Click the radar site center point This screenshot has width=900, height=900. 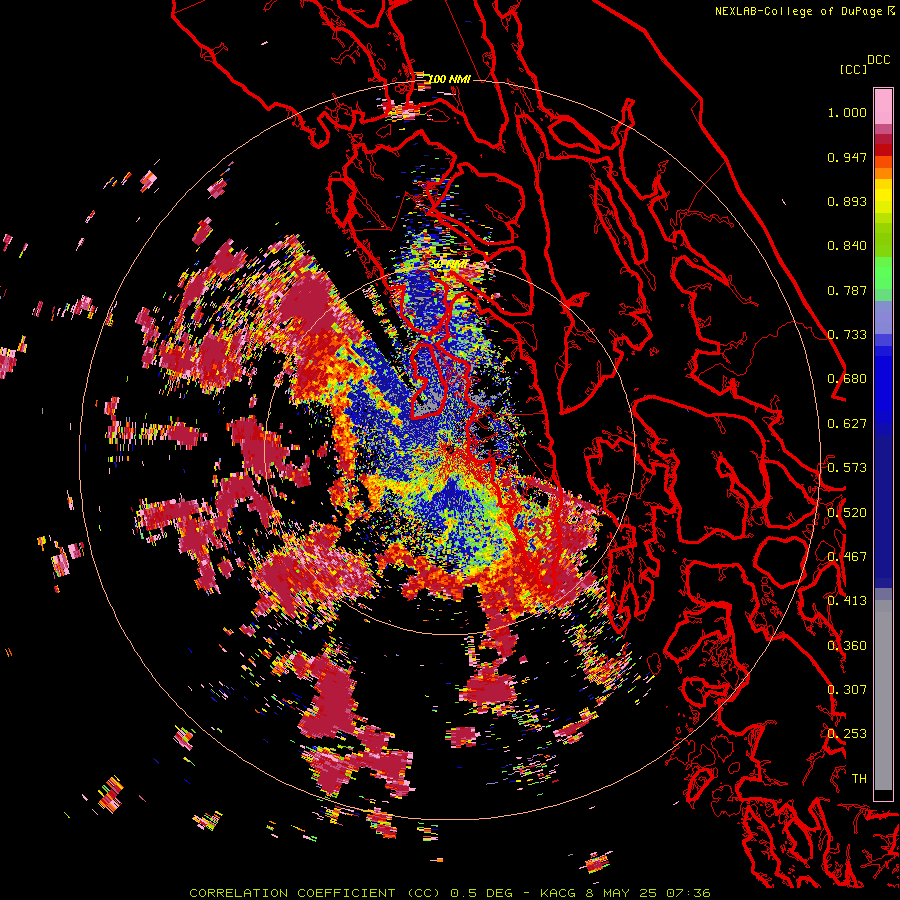(449, 449)
